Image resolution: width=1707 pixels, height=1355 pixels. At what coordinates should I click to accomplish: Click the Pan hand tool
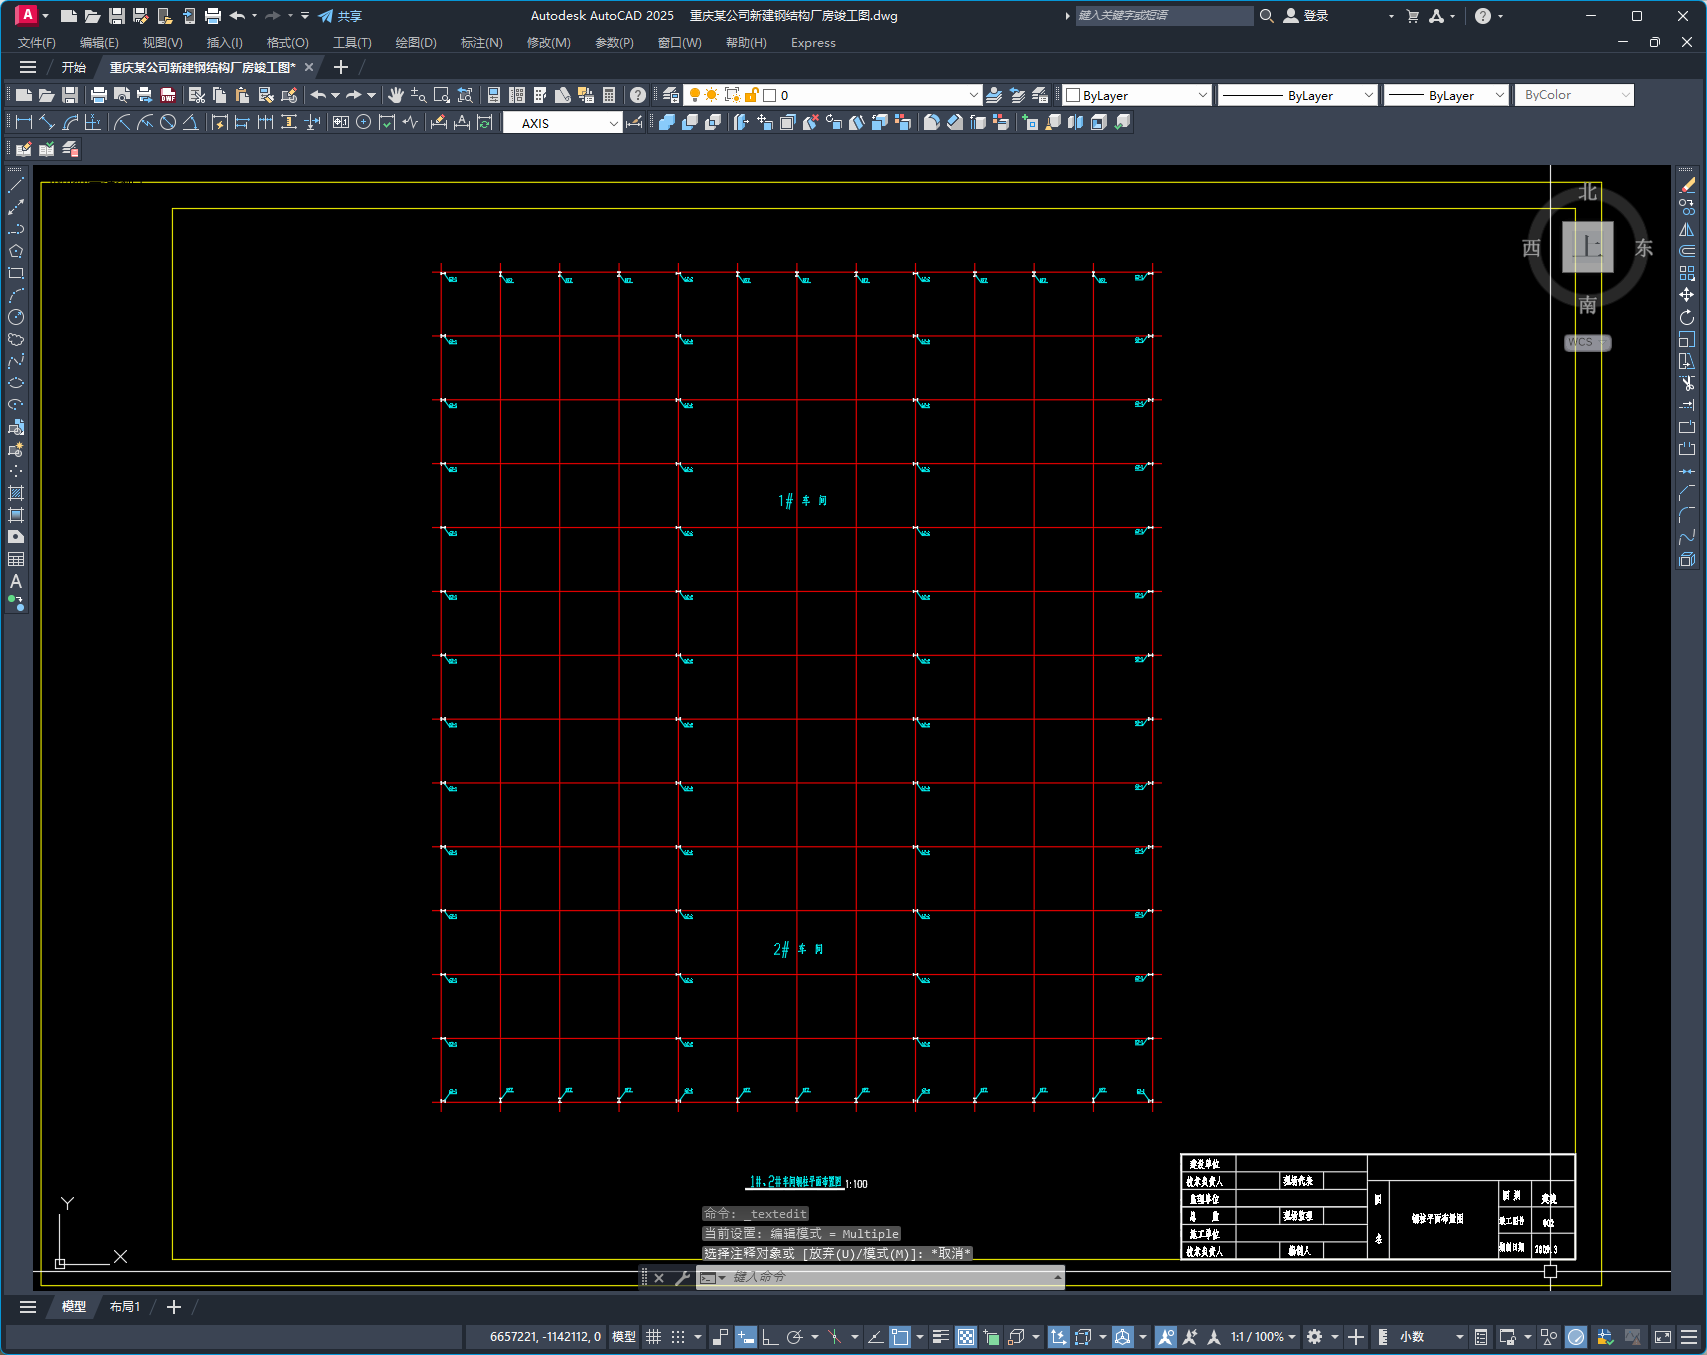pyautogui.click(x=396, y=95)
